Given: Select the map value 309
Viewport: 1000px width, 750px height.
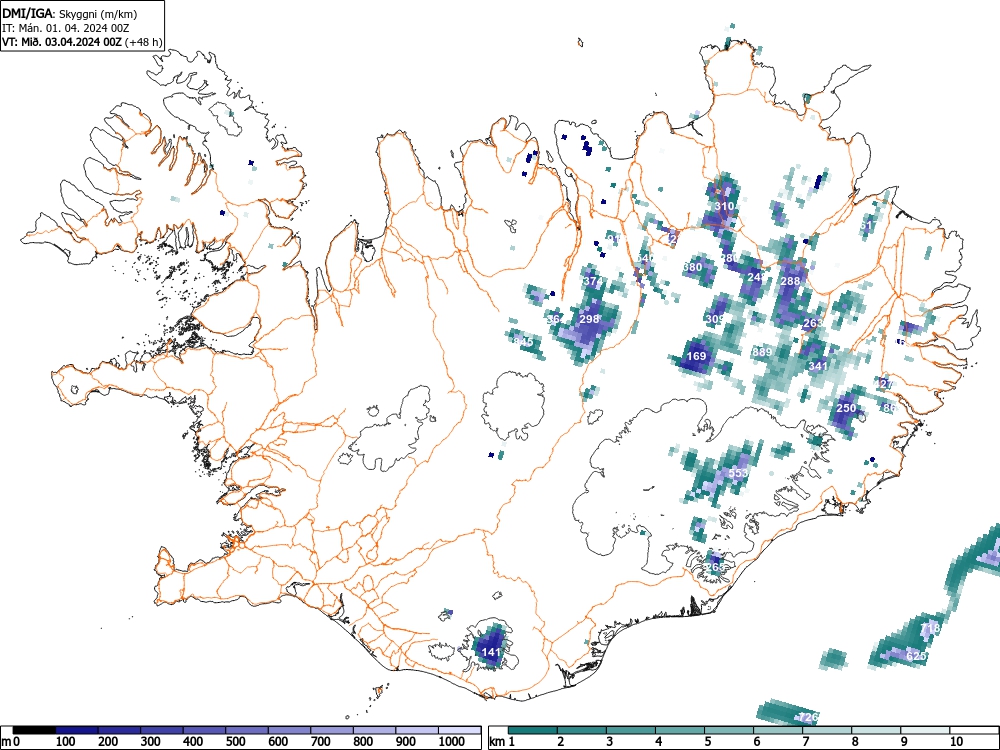Looking at the screenshot, I should tap(716, 319).
